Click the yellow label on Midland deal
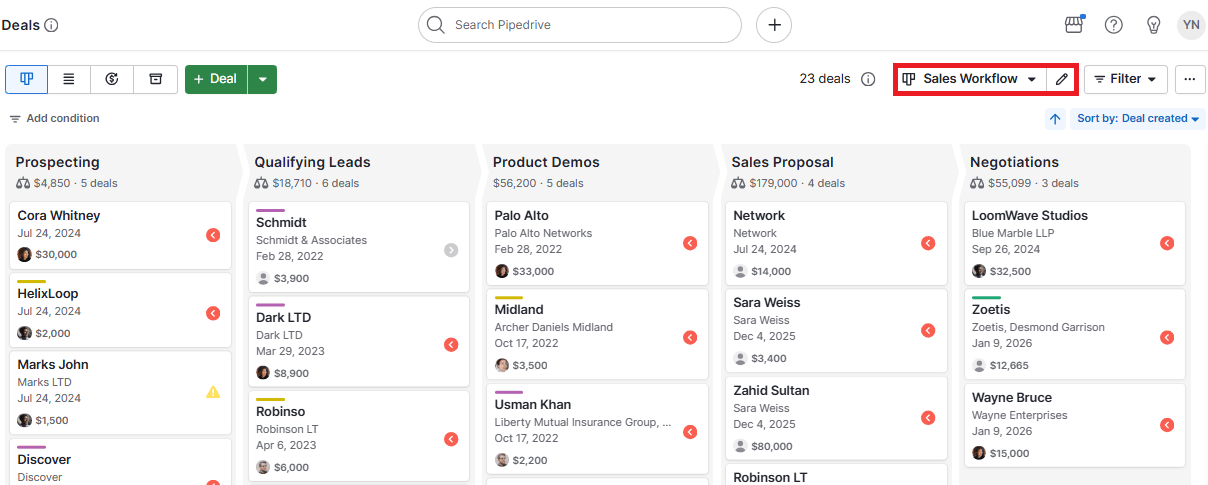 tap(509, 297)
